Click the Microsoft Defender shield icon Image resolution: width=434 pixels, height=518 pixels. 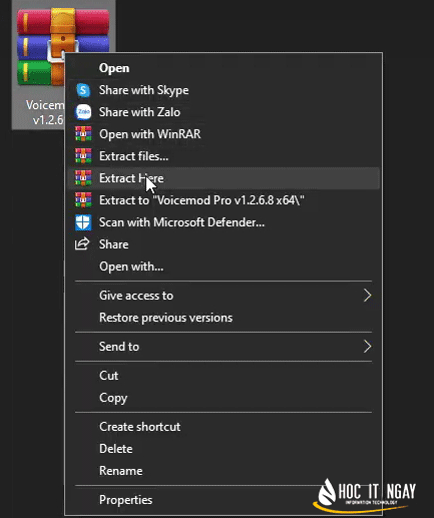[x=83, y=222]
